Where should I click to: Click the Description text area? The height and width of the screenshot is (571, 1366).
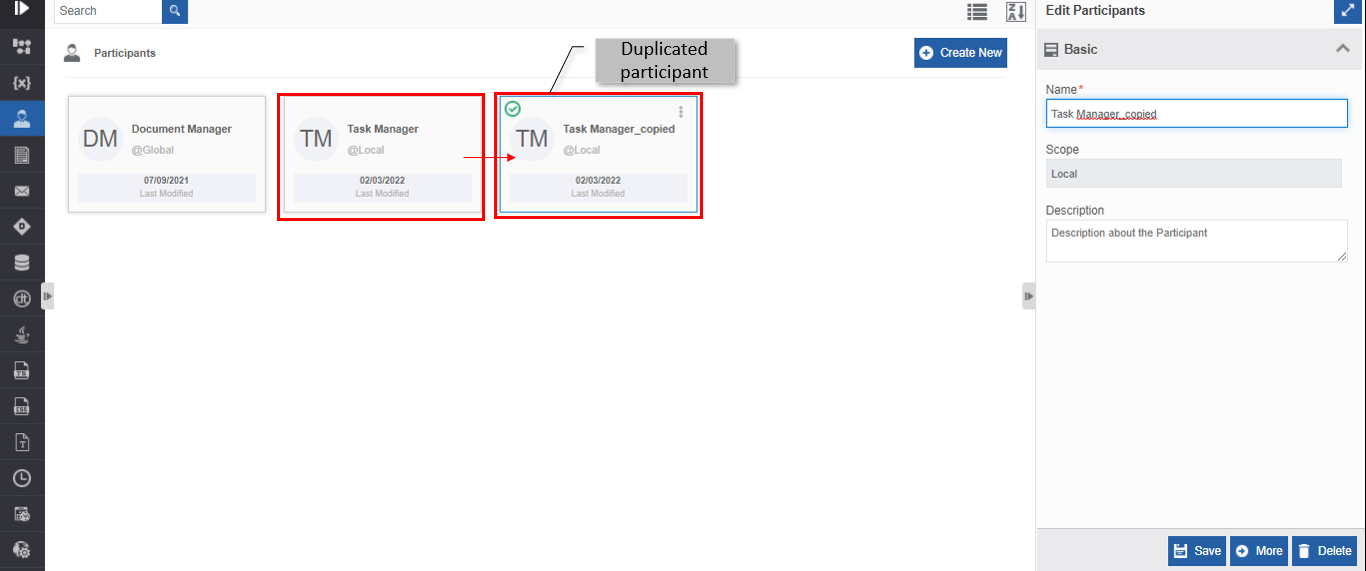1197,241
